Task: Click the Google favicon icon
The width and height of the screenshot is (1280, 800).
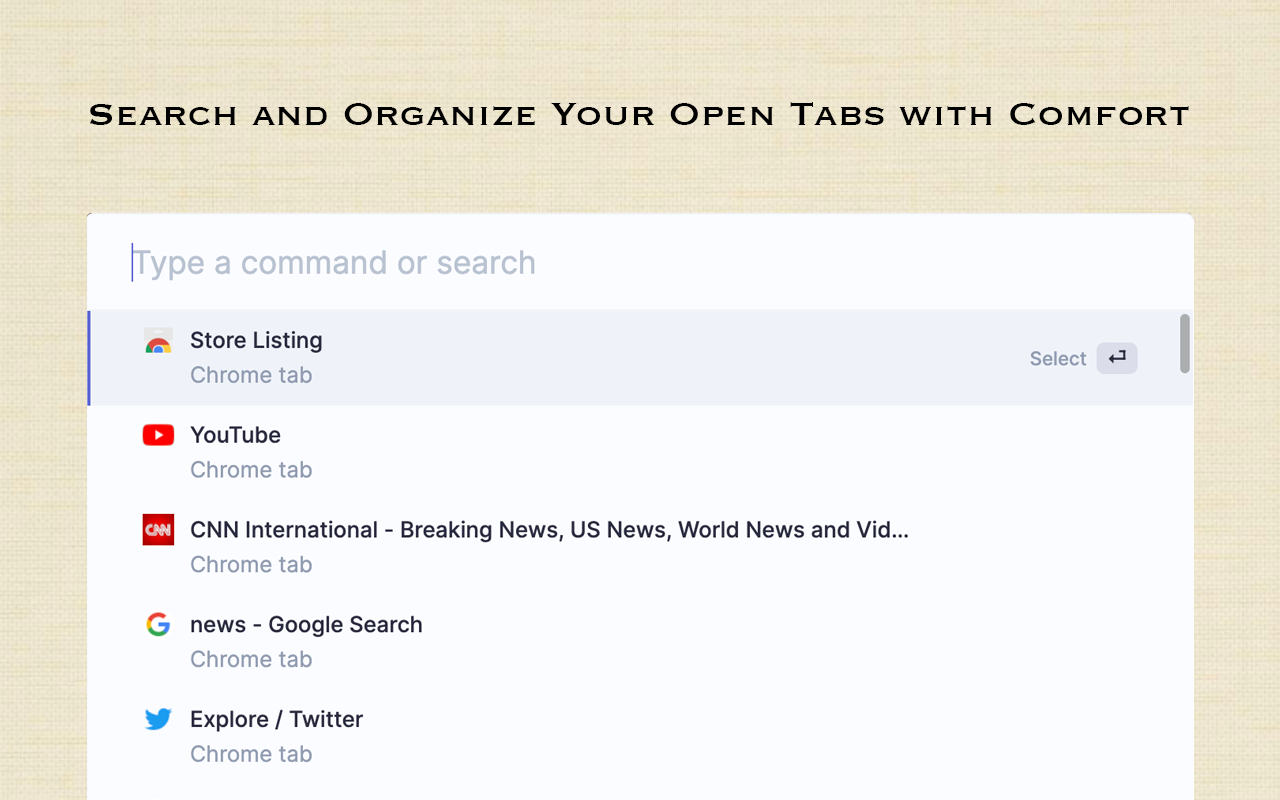Action: click(158, 625)
